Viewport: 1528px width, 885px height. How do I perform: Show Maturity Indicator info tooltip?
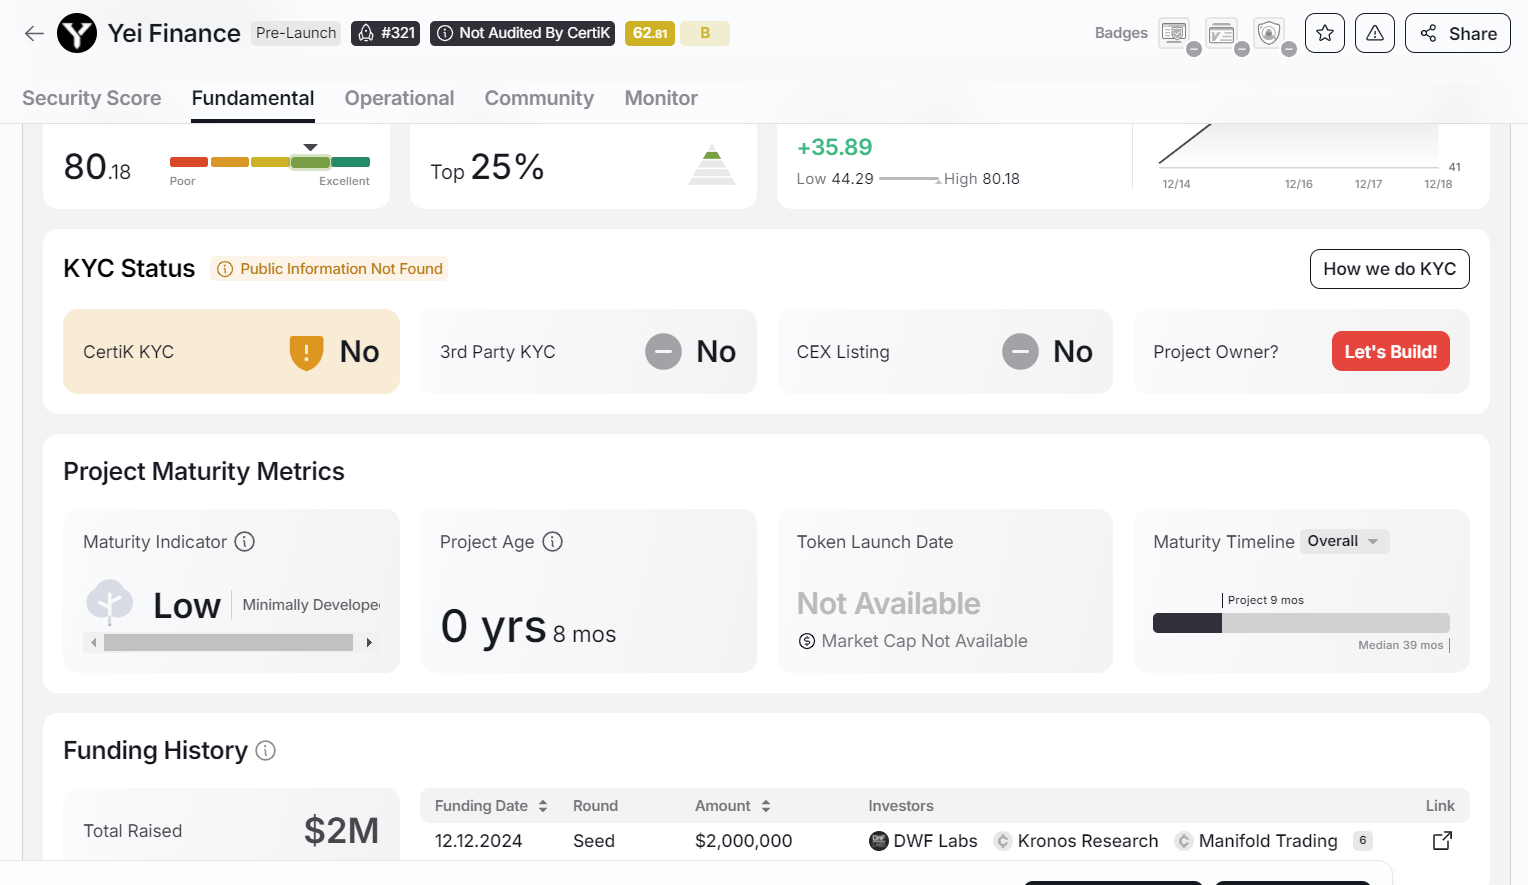pyautogui.click(x=245, y=541)
